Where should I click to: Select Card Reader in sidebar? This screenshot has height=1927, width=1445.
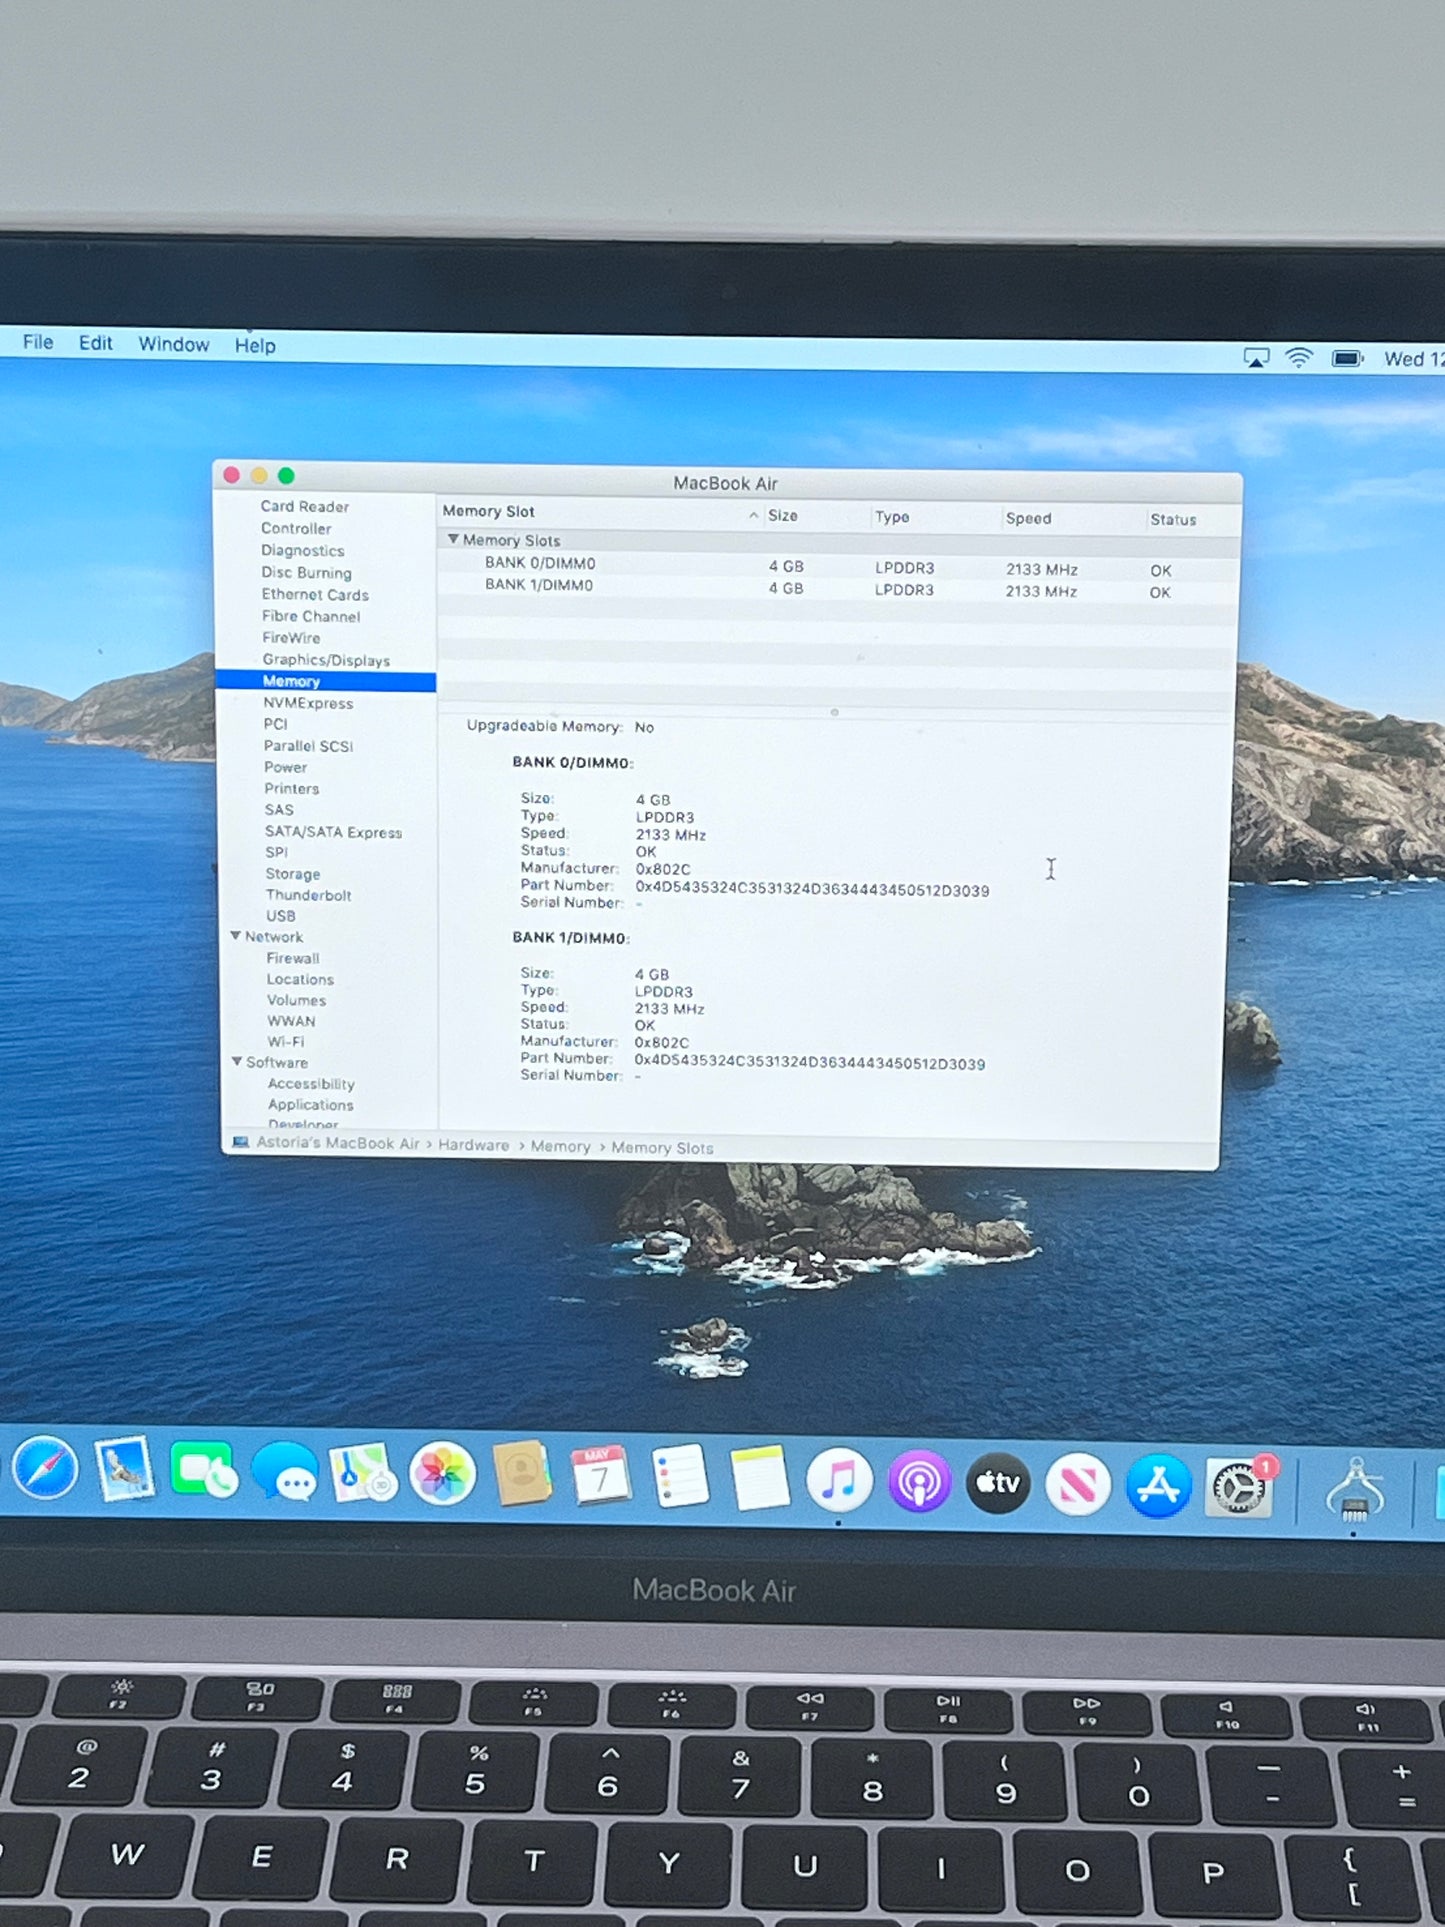tap(304, 506)
